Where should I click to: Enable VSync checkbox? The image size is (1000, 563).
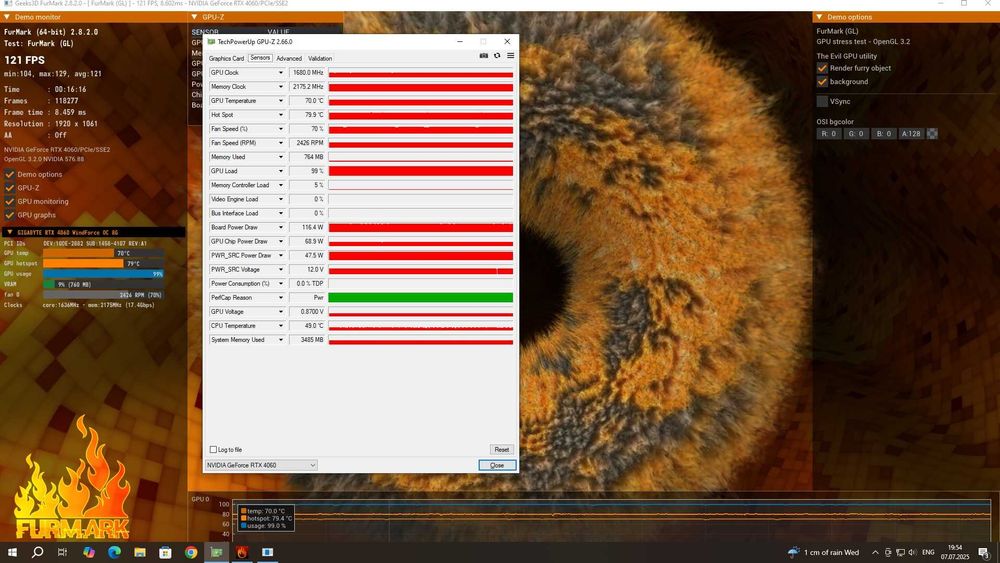822,101
